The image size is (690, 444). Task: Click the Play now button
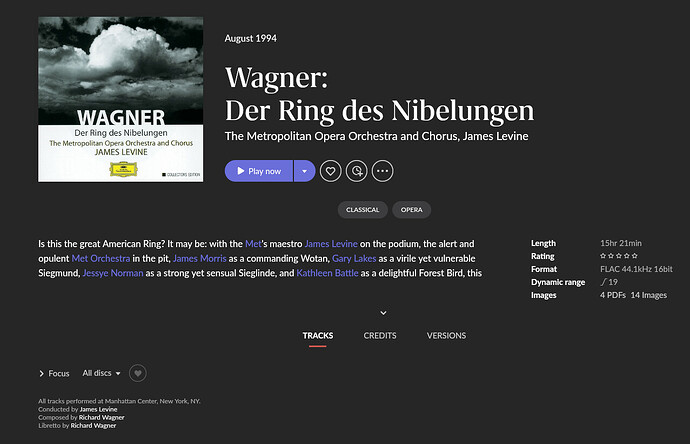click(259, 171)
